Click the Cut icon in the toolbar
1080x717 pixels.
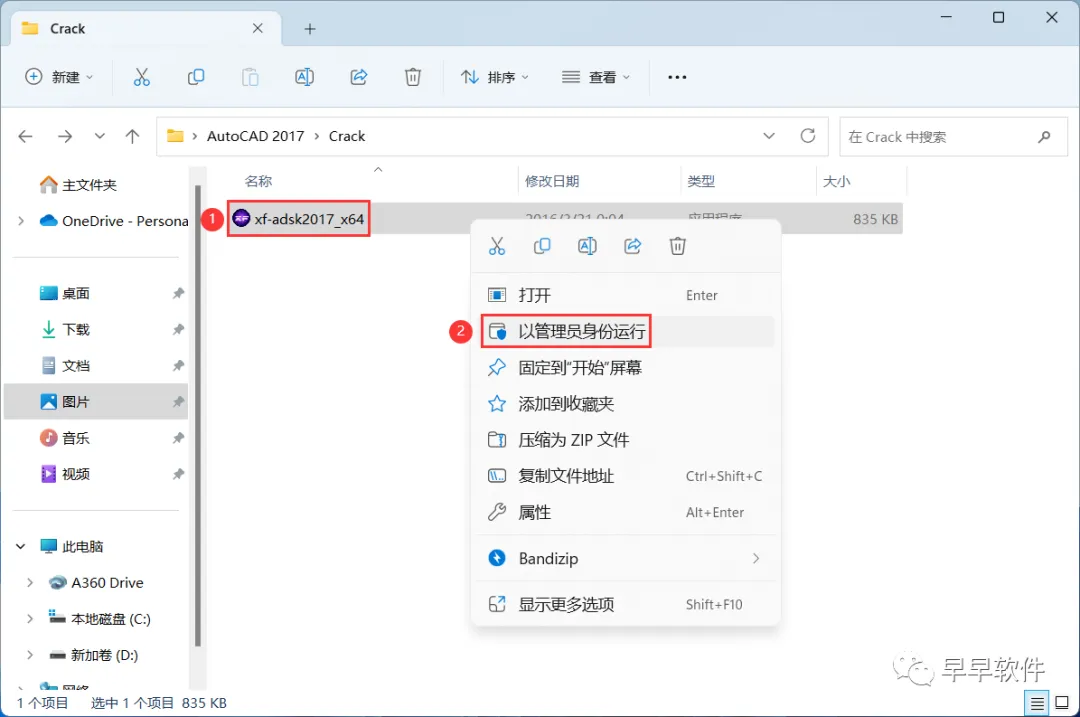[x=141, y=77]
